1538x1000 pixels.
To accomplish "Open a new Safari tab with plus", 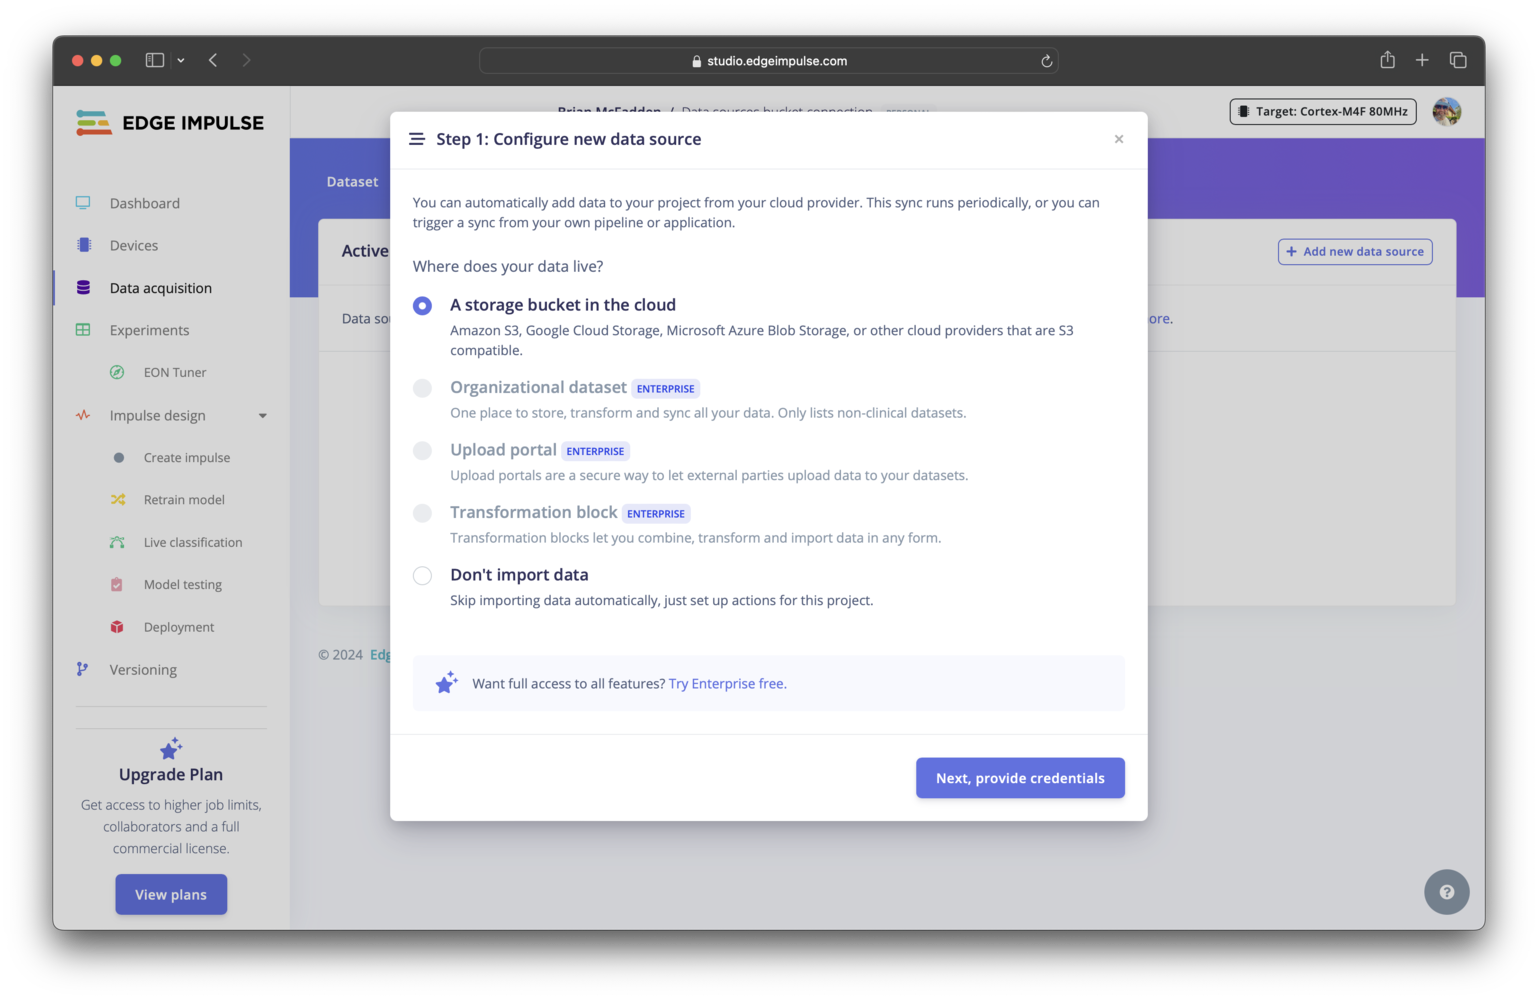I will (x=1422, y=60).
